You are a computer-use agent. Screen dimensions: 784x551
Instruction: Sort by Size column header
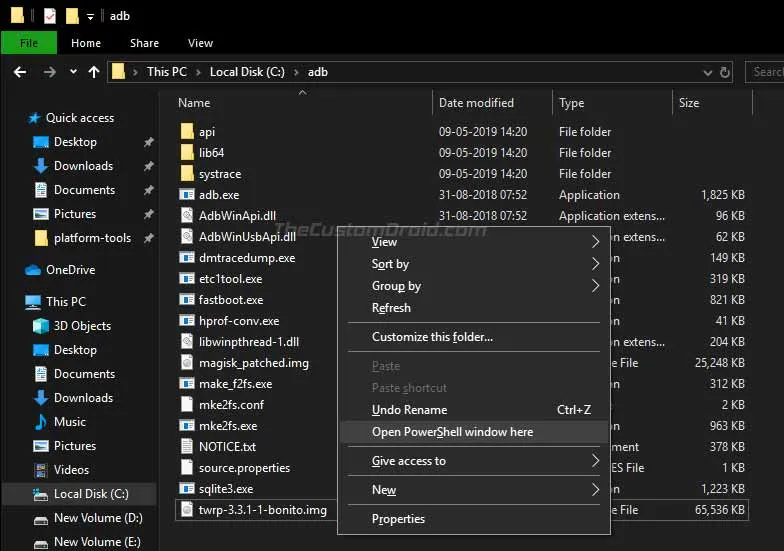pos(688,103)
